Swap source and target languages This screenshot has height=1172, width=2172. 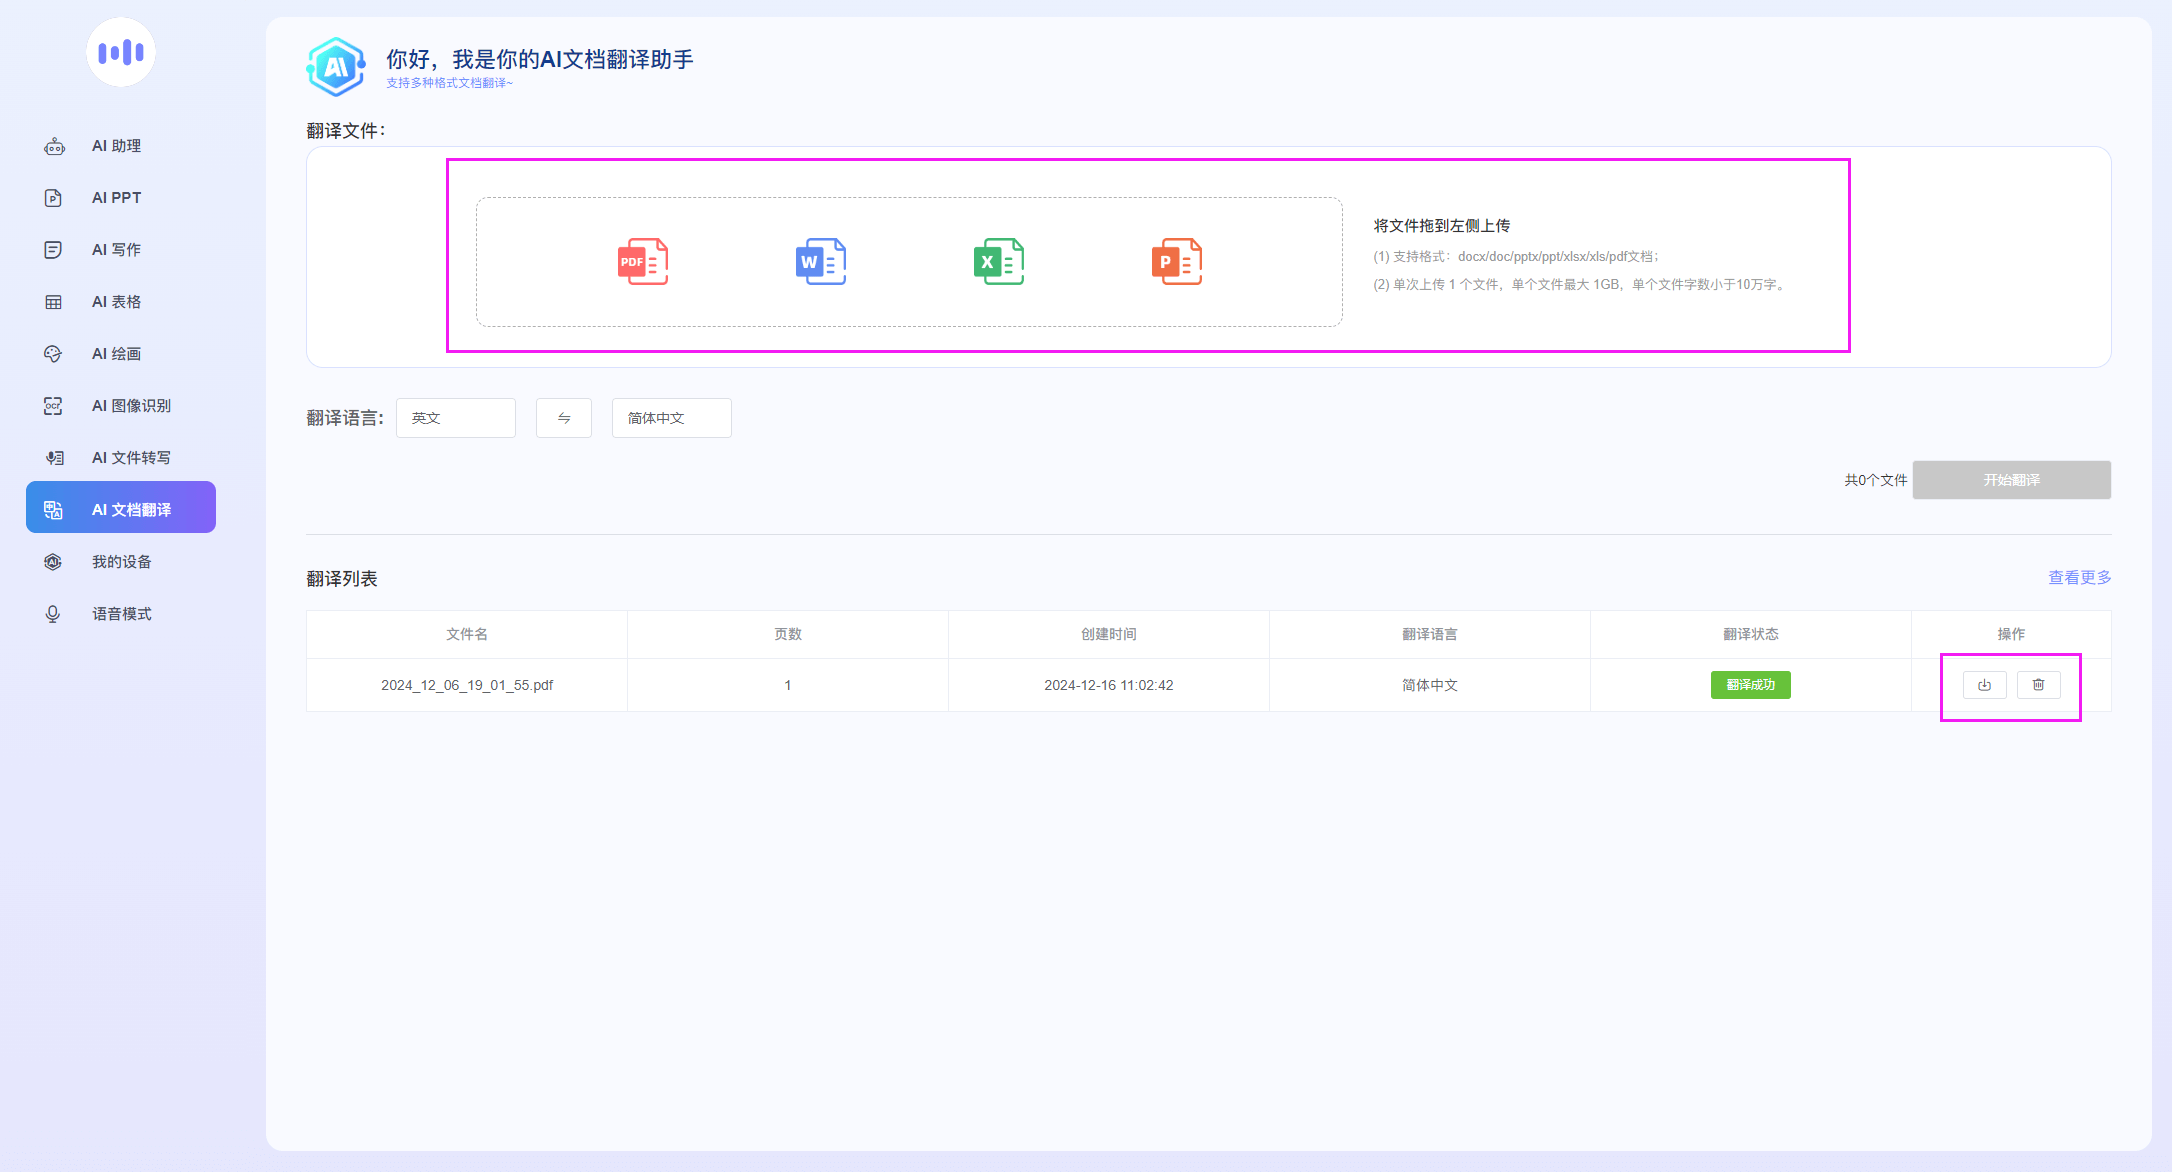pos(564,418)
